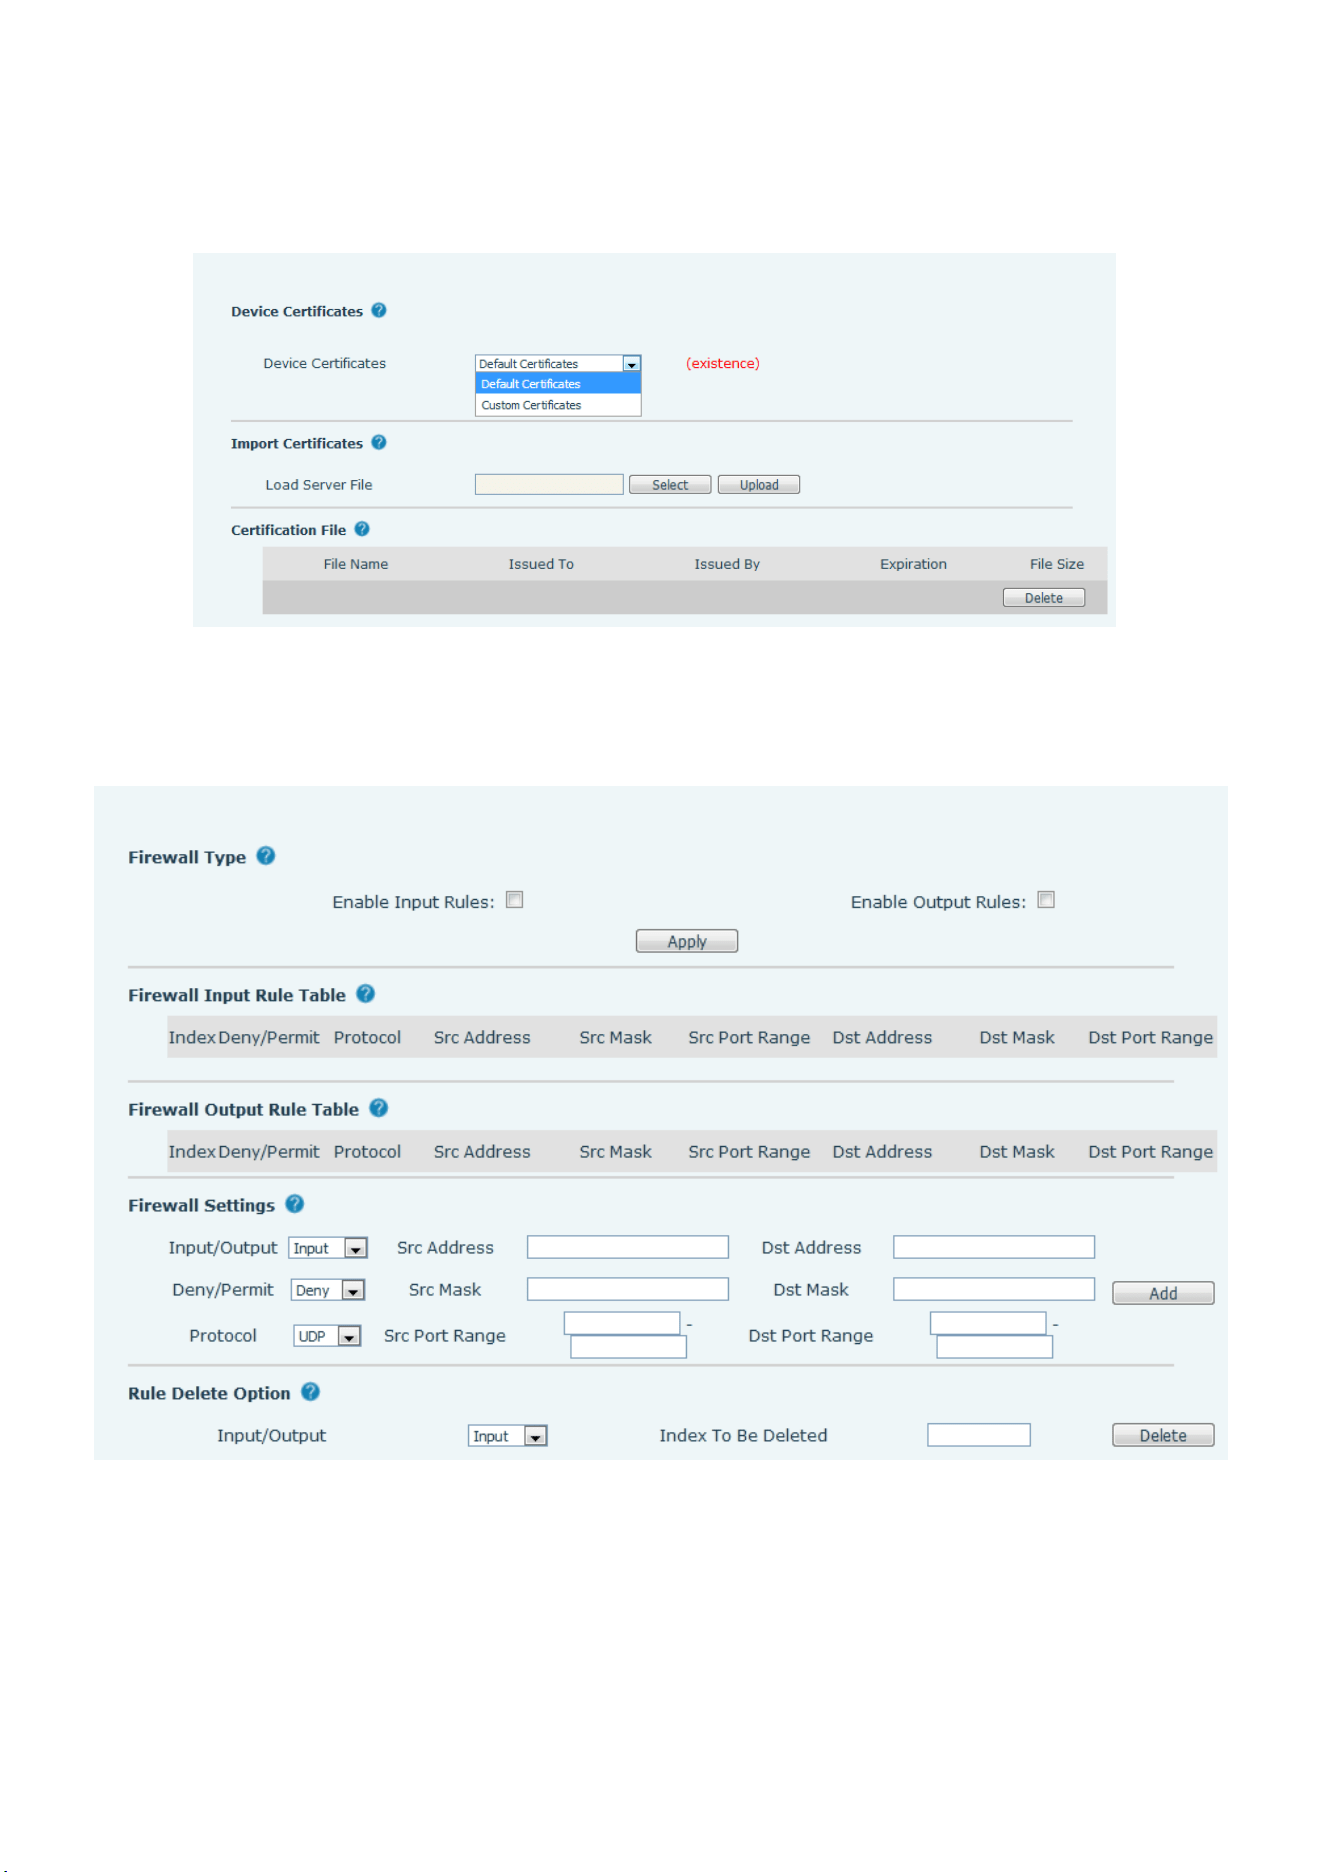Image resolution: width=1324 pixels, height=1872 pixels.
Task: Focus Src Port Range start field
Action: click(x=622, y=1323)
